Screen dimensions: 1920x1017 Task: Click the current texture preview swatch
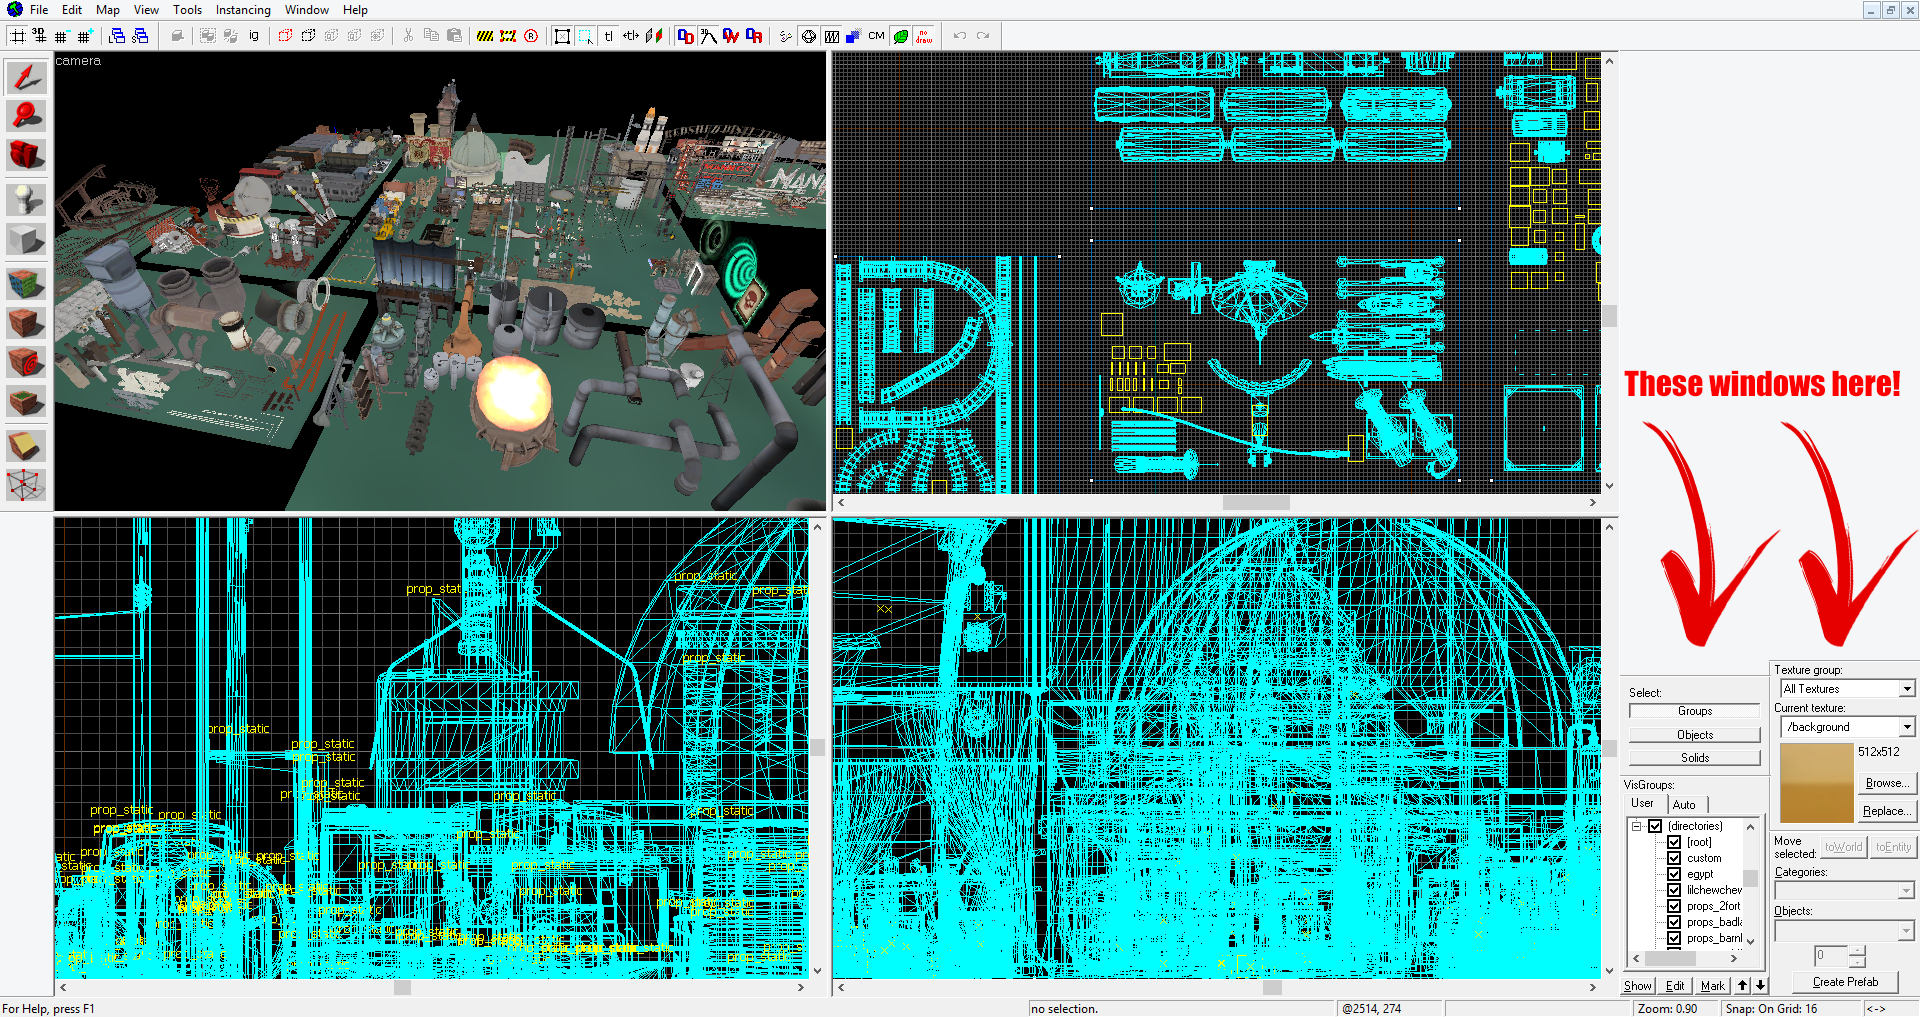(x=1816, y=783)
